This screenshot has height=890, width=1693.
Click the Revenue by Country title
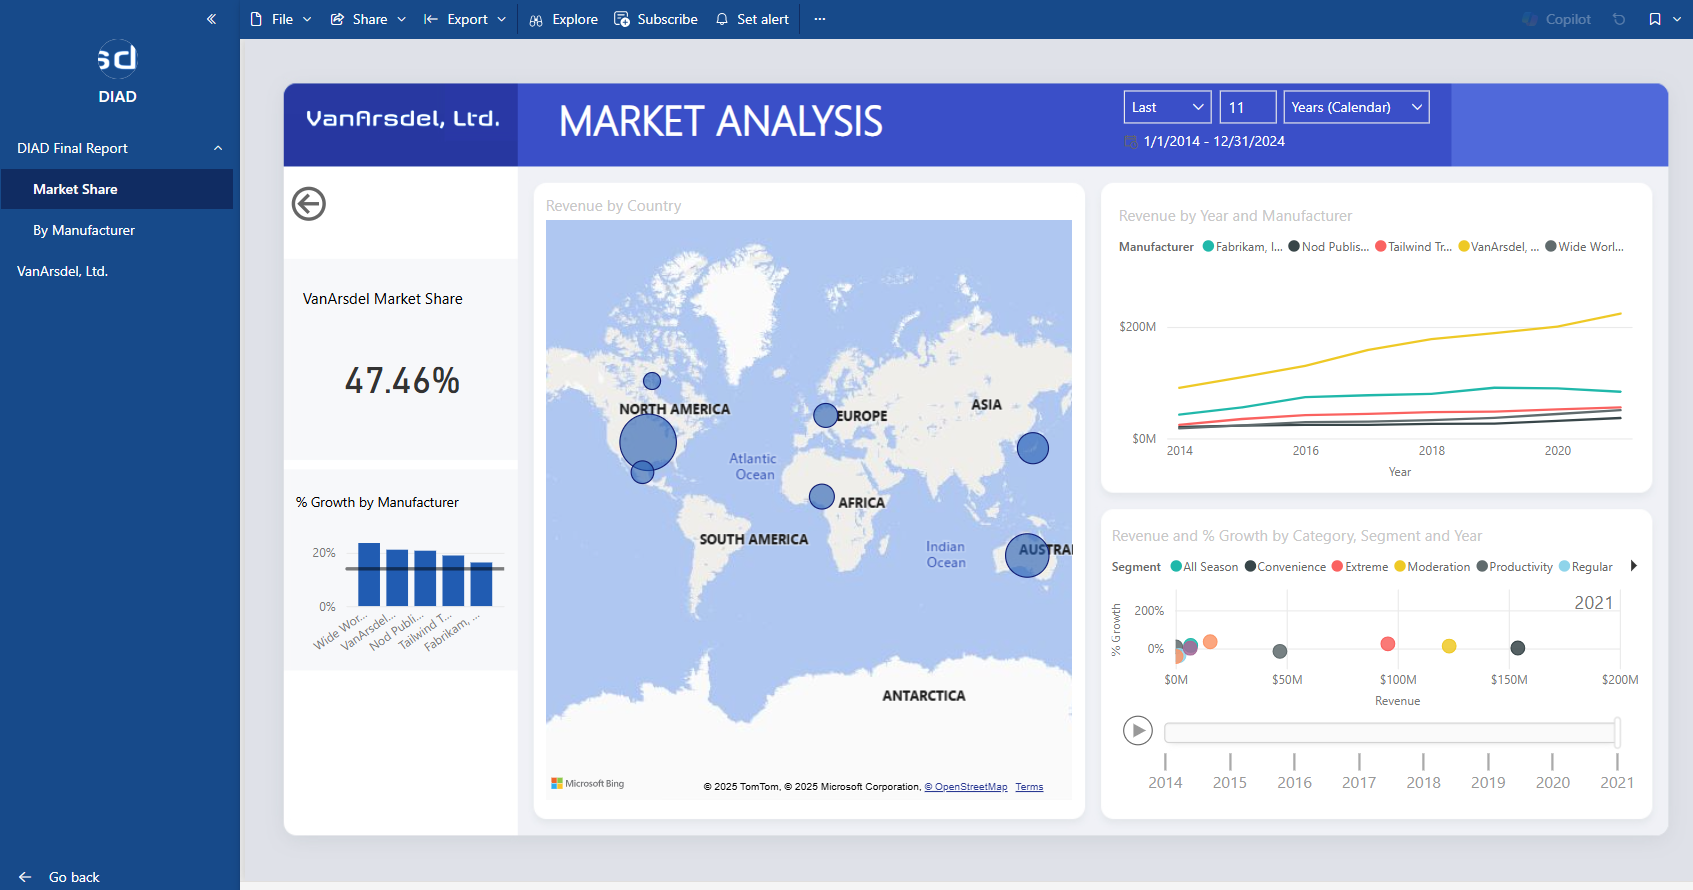(x=613, y=206)
